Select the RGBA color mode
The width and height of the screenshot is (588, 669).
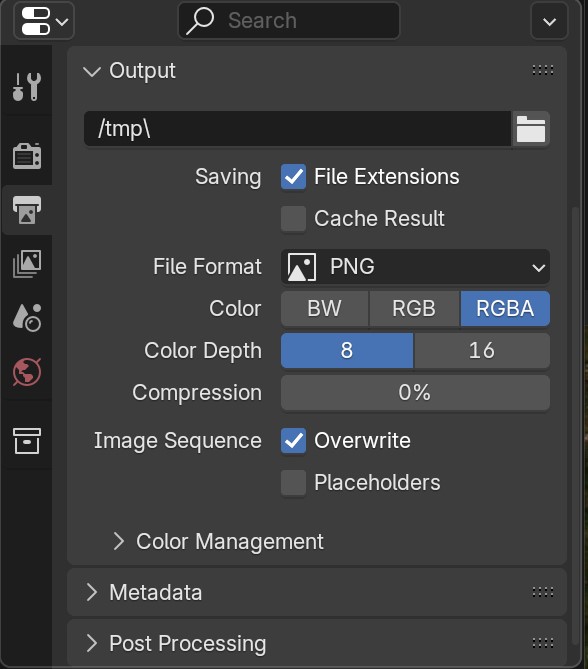click(x=505, y=308)
